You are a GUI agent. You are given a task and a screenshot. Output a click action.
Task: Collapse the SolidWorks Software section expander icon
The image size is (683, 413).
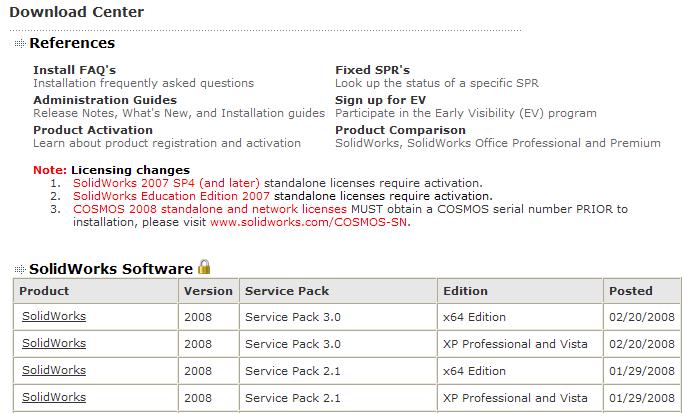(20, 269)
